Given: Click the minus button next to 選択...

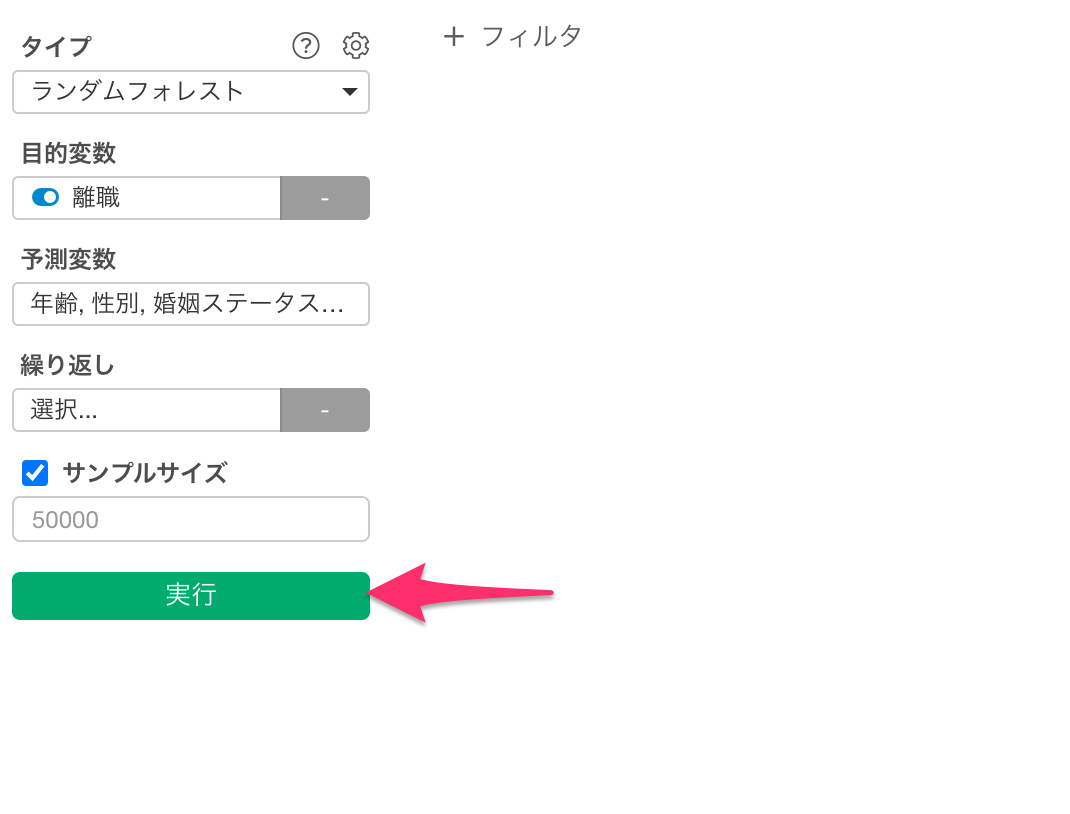Looking at the screenshot, I should [x=325, y=410].
